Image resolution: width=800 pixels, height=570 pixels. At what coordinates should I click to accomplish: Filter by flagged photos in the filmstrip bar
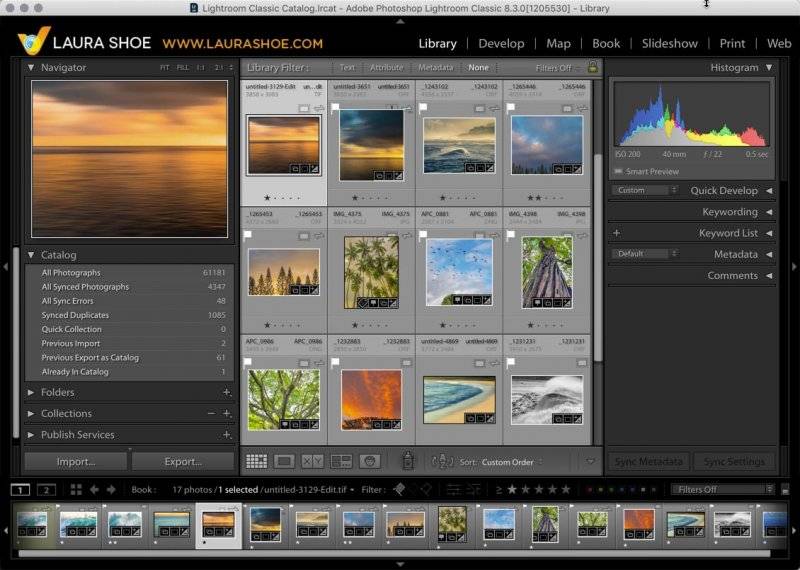coord(399,490)
